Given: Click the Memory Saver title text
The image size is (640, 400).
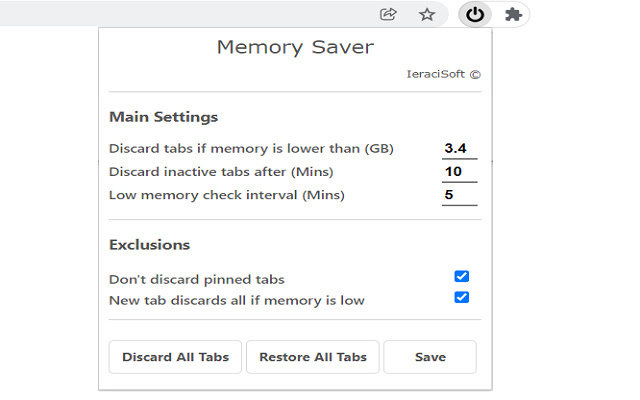Looking at the screenshot, I should point(295,47).
